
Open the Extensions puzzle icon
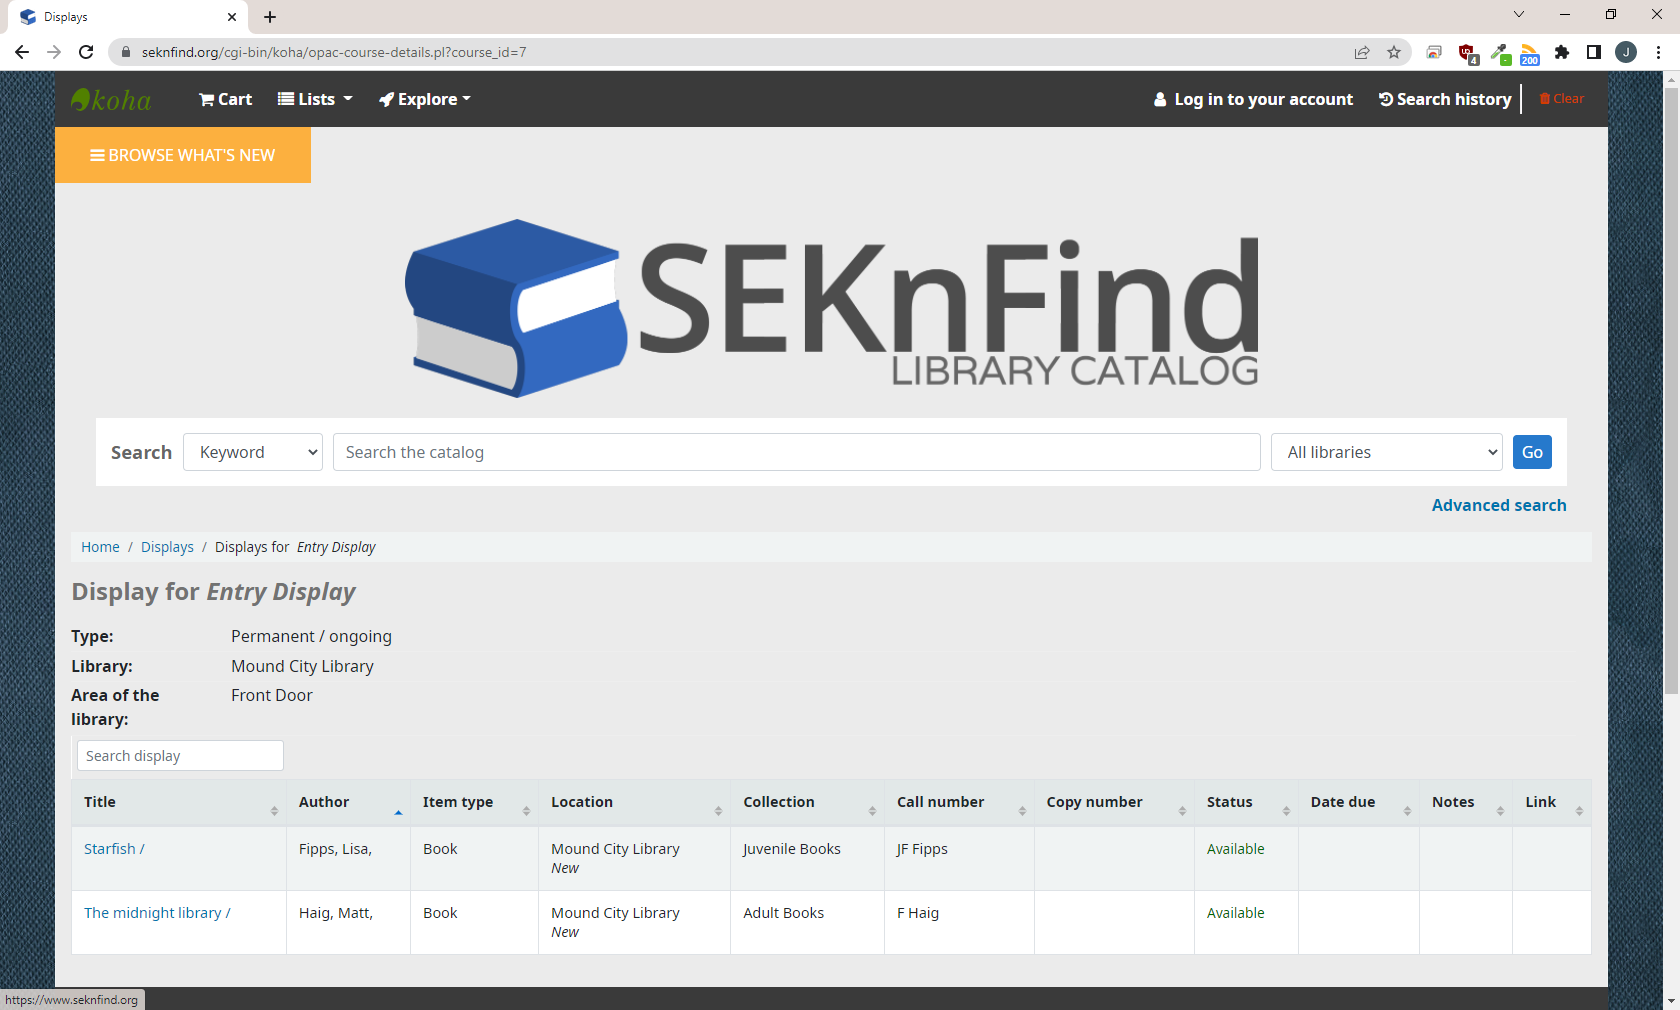point(1562,52)
